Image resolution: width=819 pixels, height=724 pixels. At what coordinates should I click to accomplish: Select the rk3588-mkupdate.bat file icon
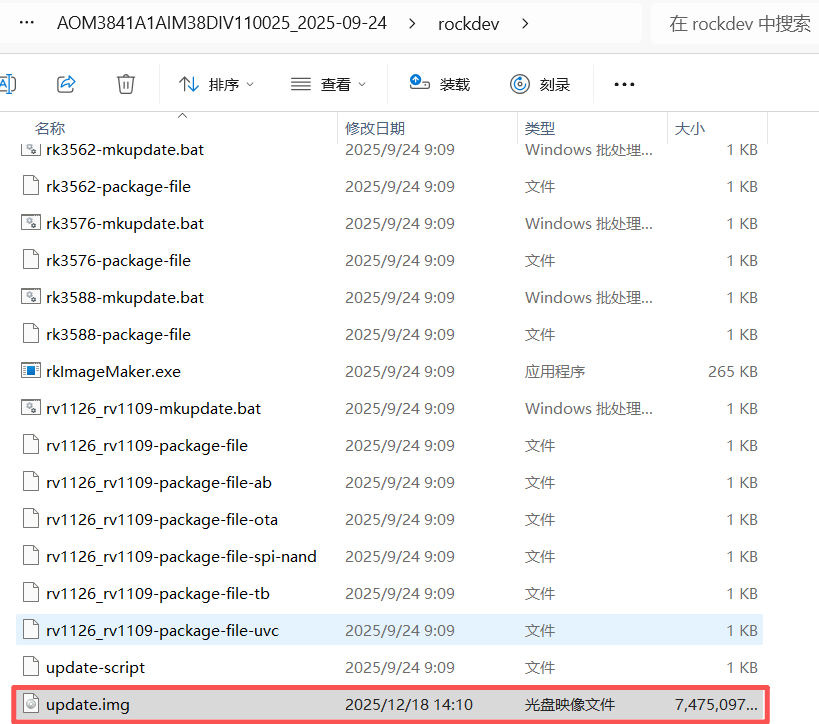click(31, 297)
